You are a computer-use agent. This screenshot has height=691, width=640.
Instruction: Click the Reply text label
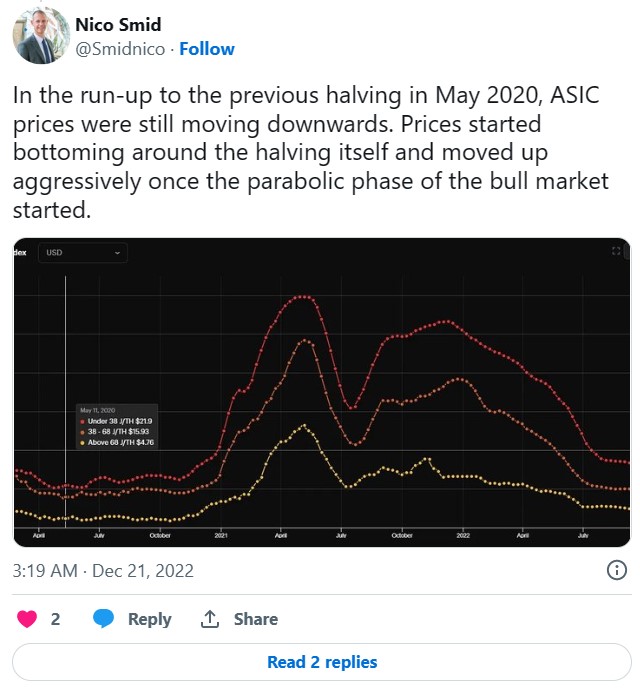pos(149,619)
